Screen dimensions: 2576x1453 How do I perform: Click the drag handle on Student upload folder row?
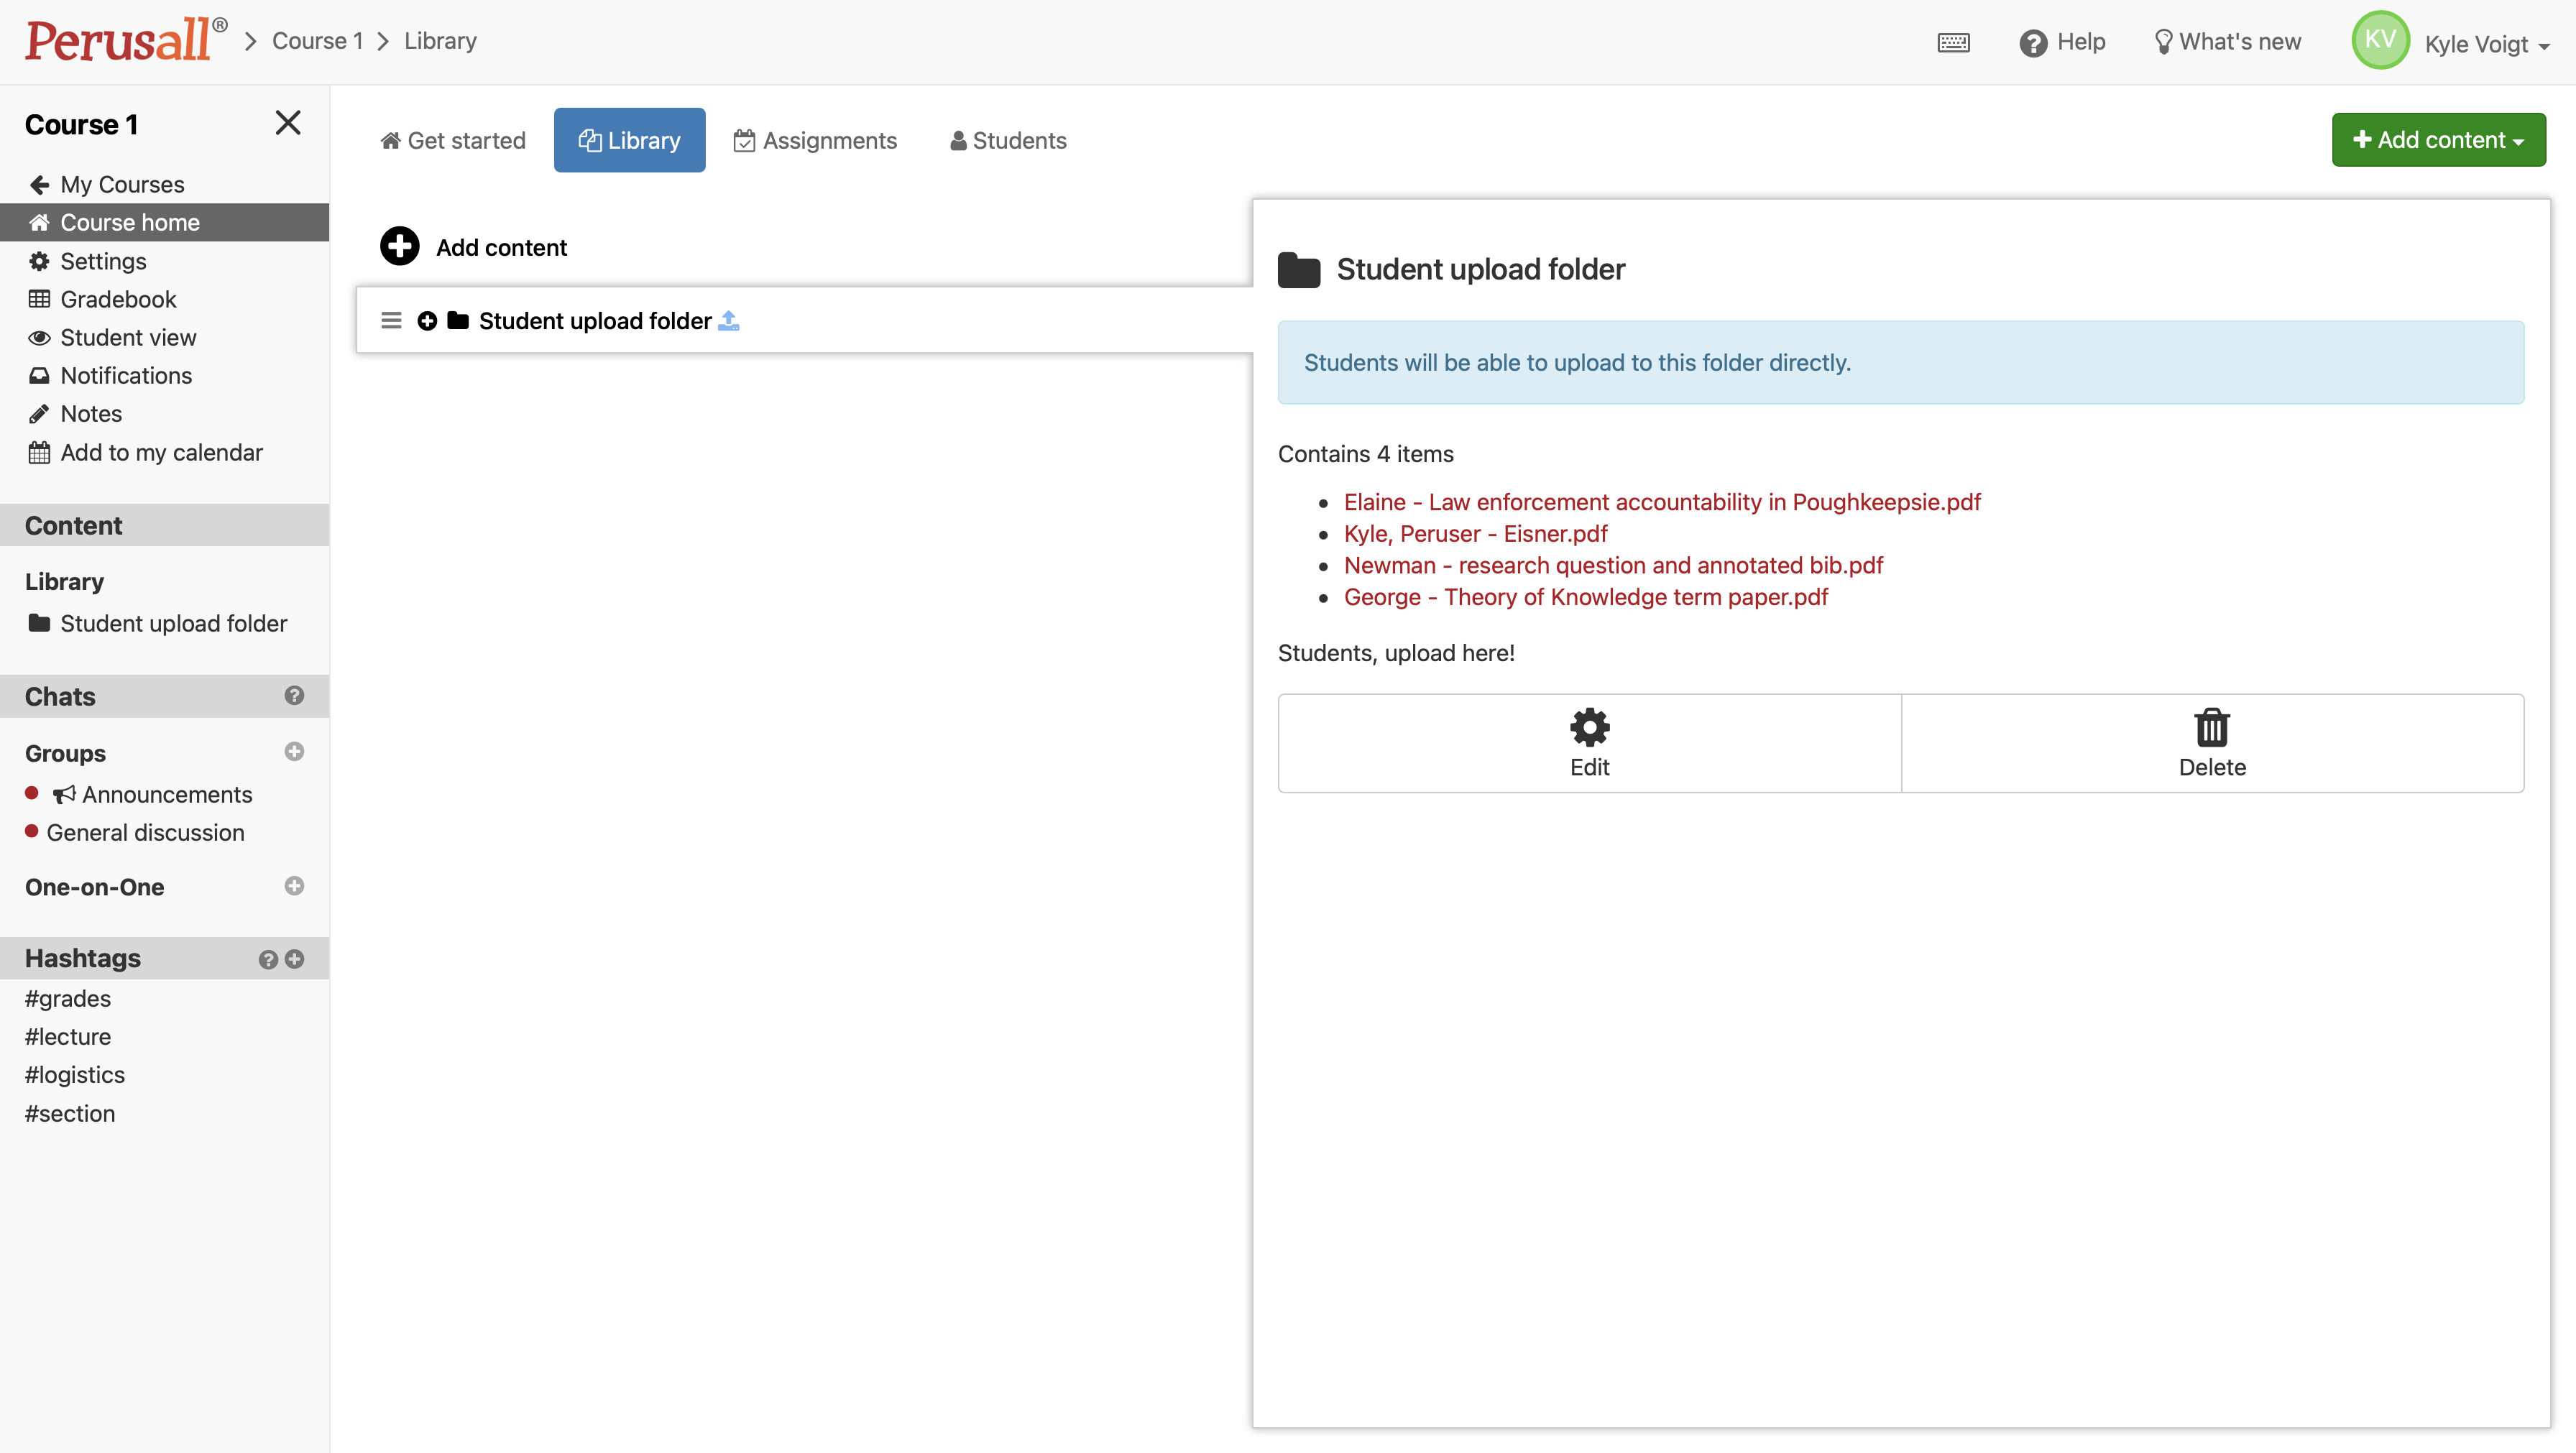(x=391, y=320)
